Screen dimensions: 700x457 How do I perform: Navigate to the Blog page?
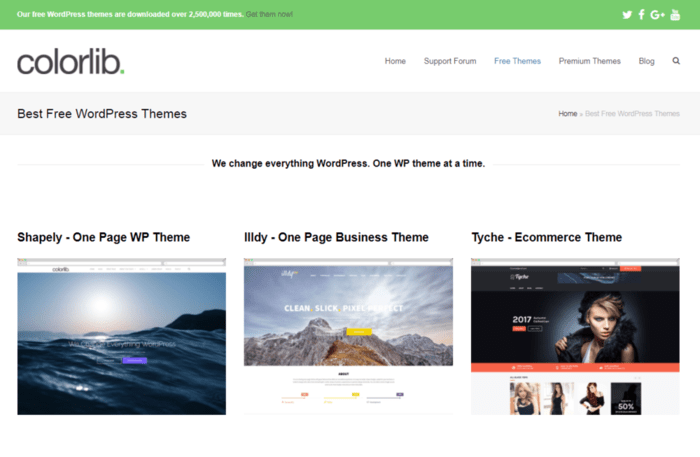point(646,61)
